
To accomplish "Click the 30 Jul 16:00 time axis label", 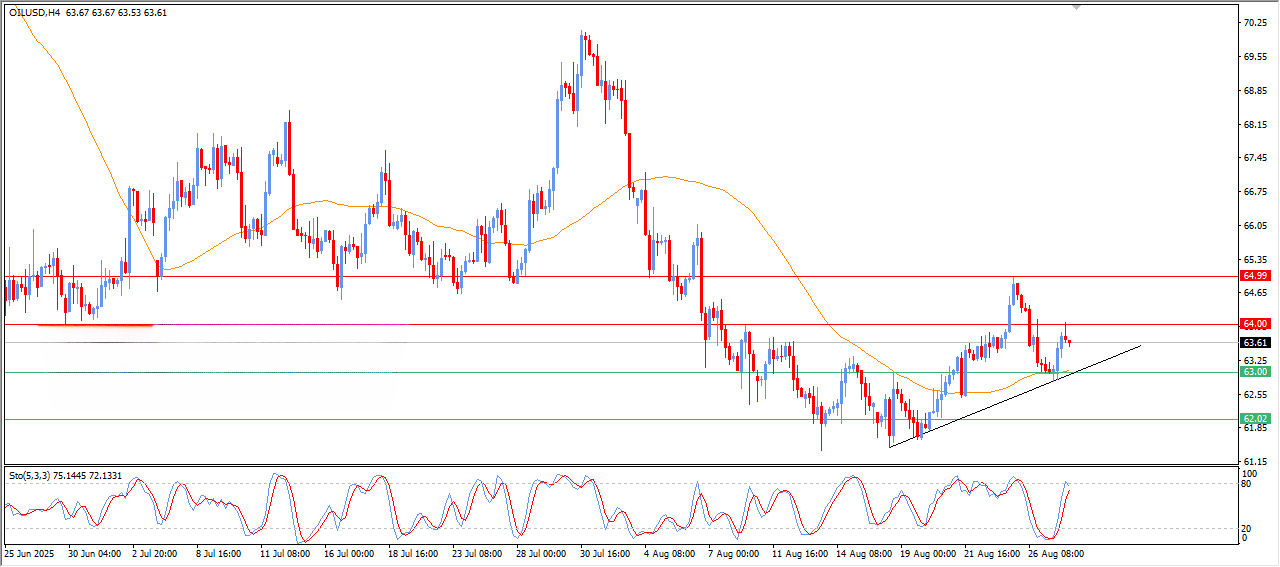I will tap(605, 553).
